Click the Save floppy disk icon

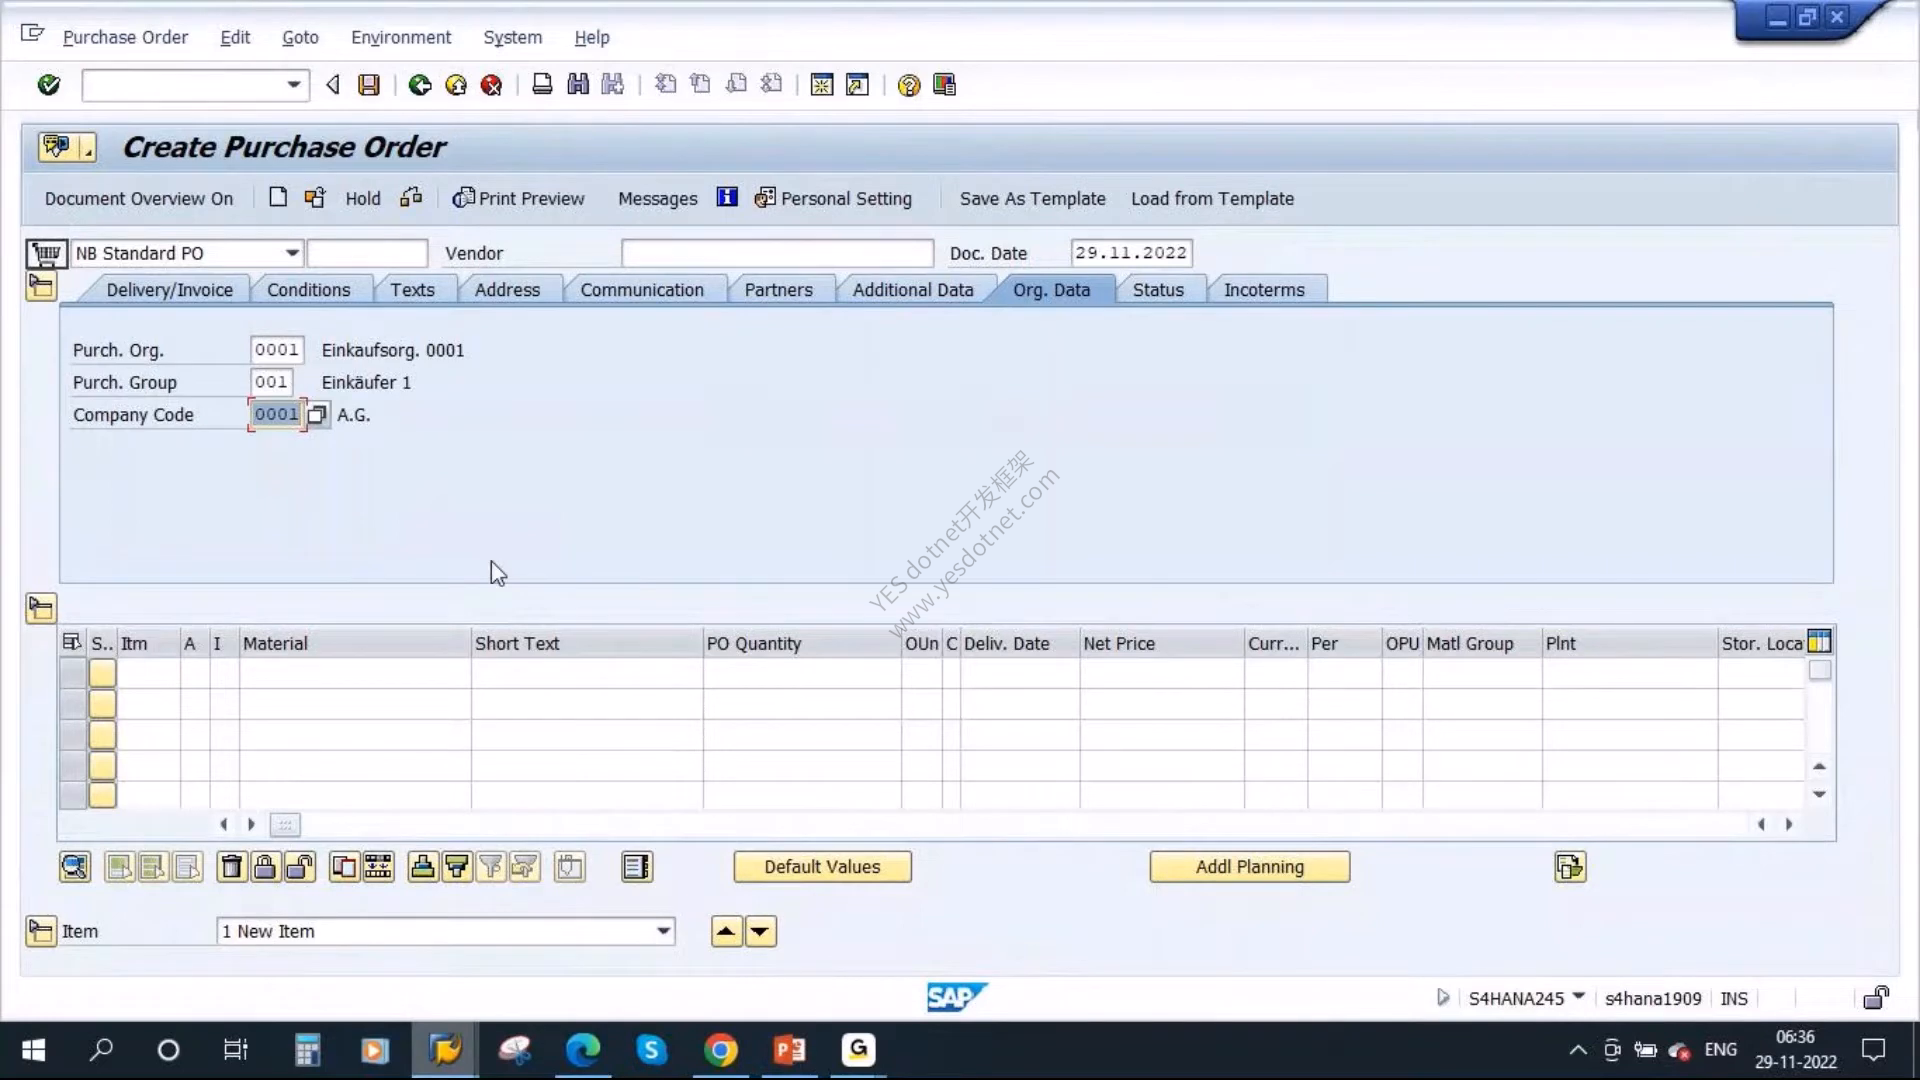pos(369,85)
